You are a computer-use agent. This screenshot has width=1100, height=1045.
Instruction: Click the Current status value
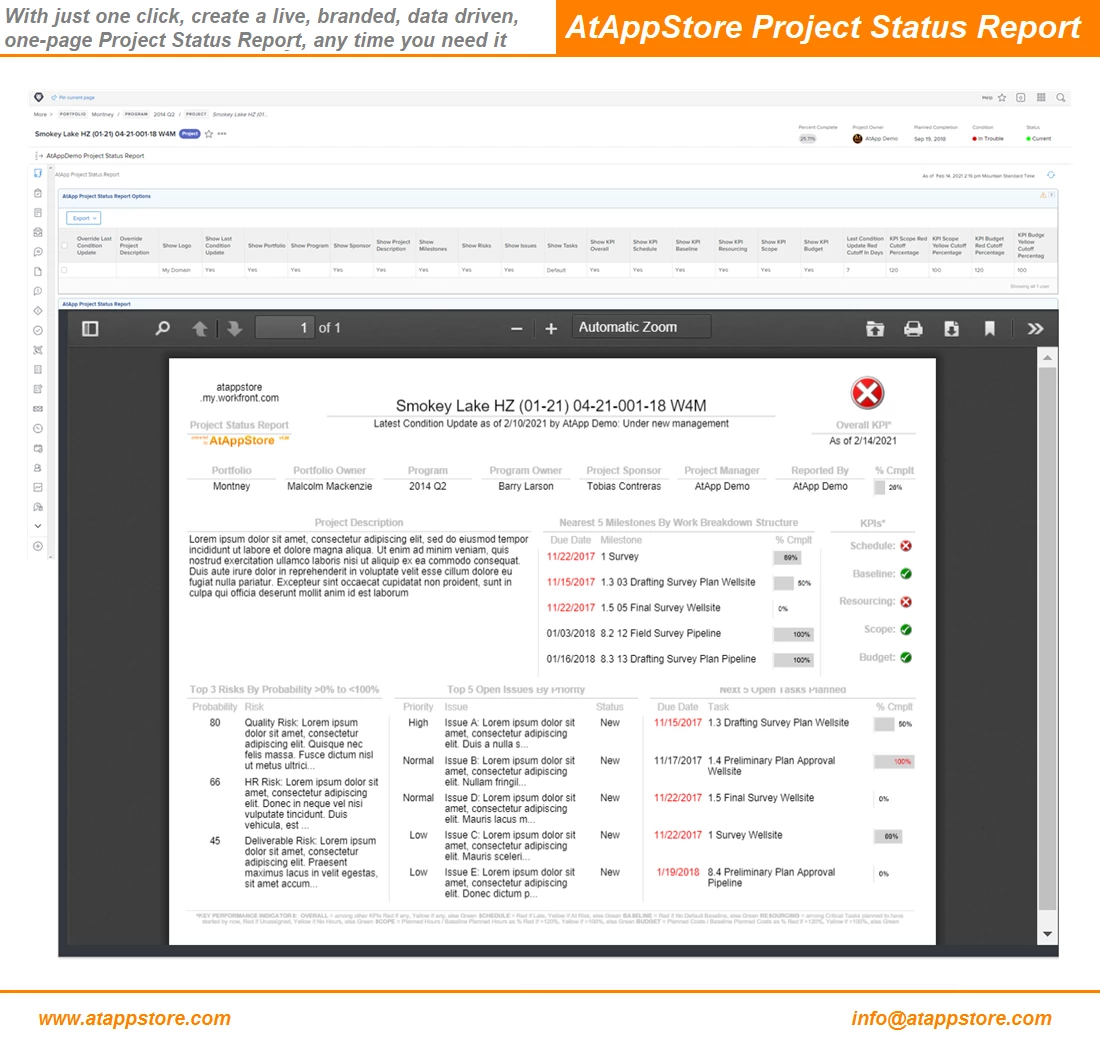pos(1039,139)
